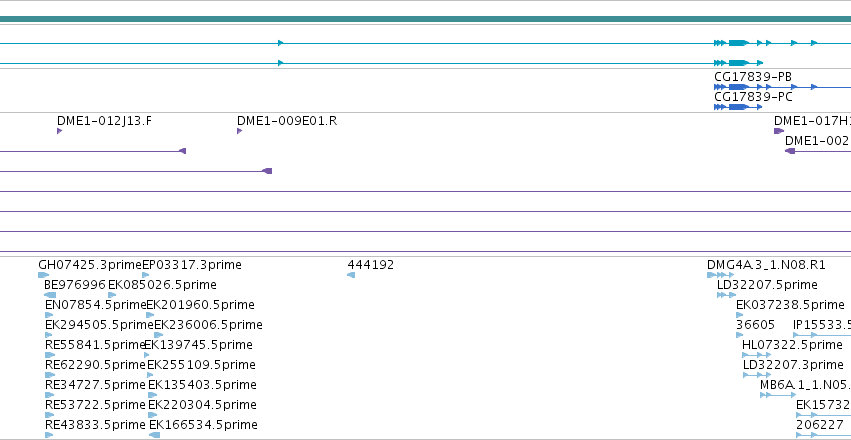Select the DME1-009E01.R feature arrow
This screenshot has width=851, height=440.
[x=239, y=131]
